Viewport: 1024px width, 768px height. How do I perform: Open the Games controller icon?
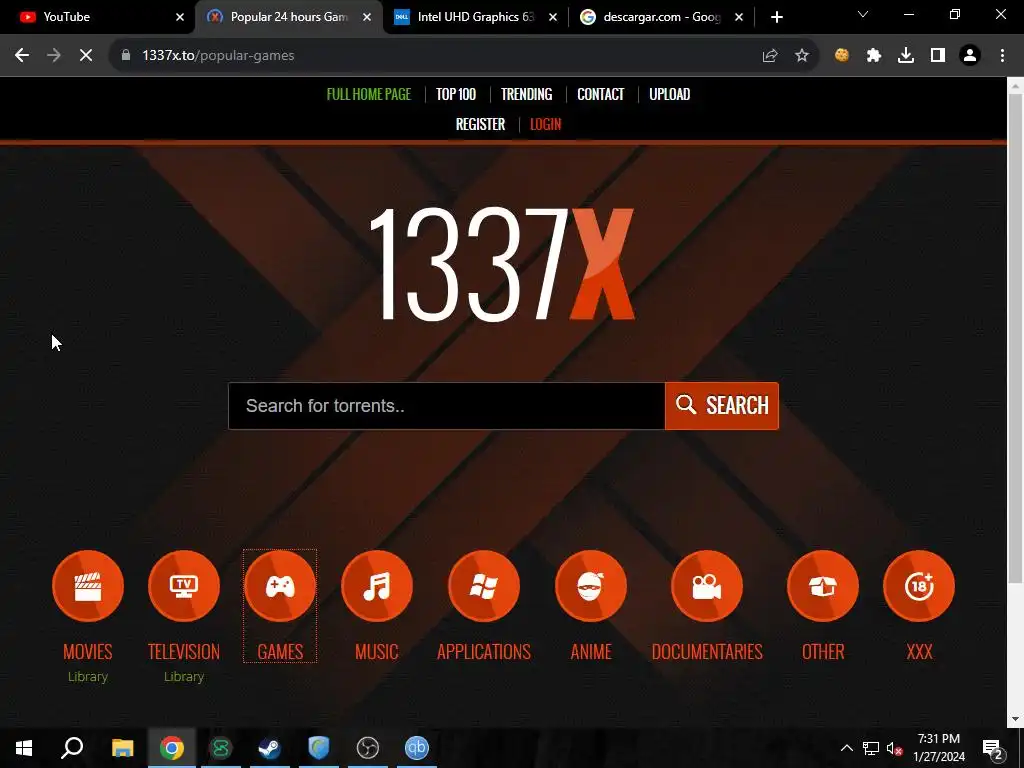click(x=280, y=586)
